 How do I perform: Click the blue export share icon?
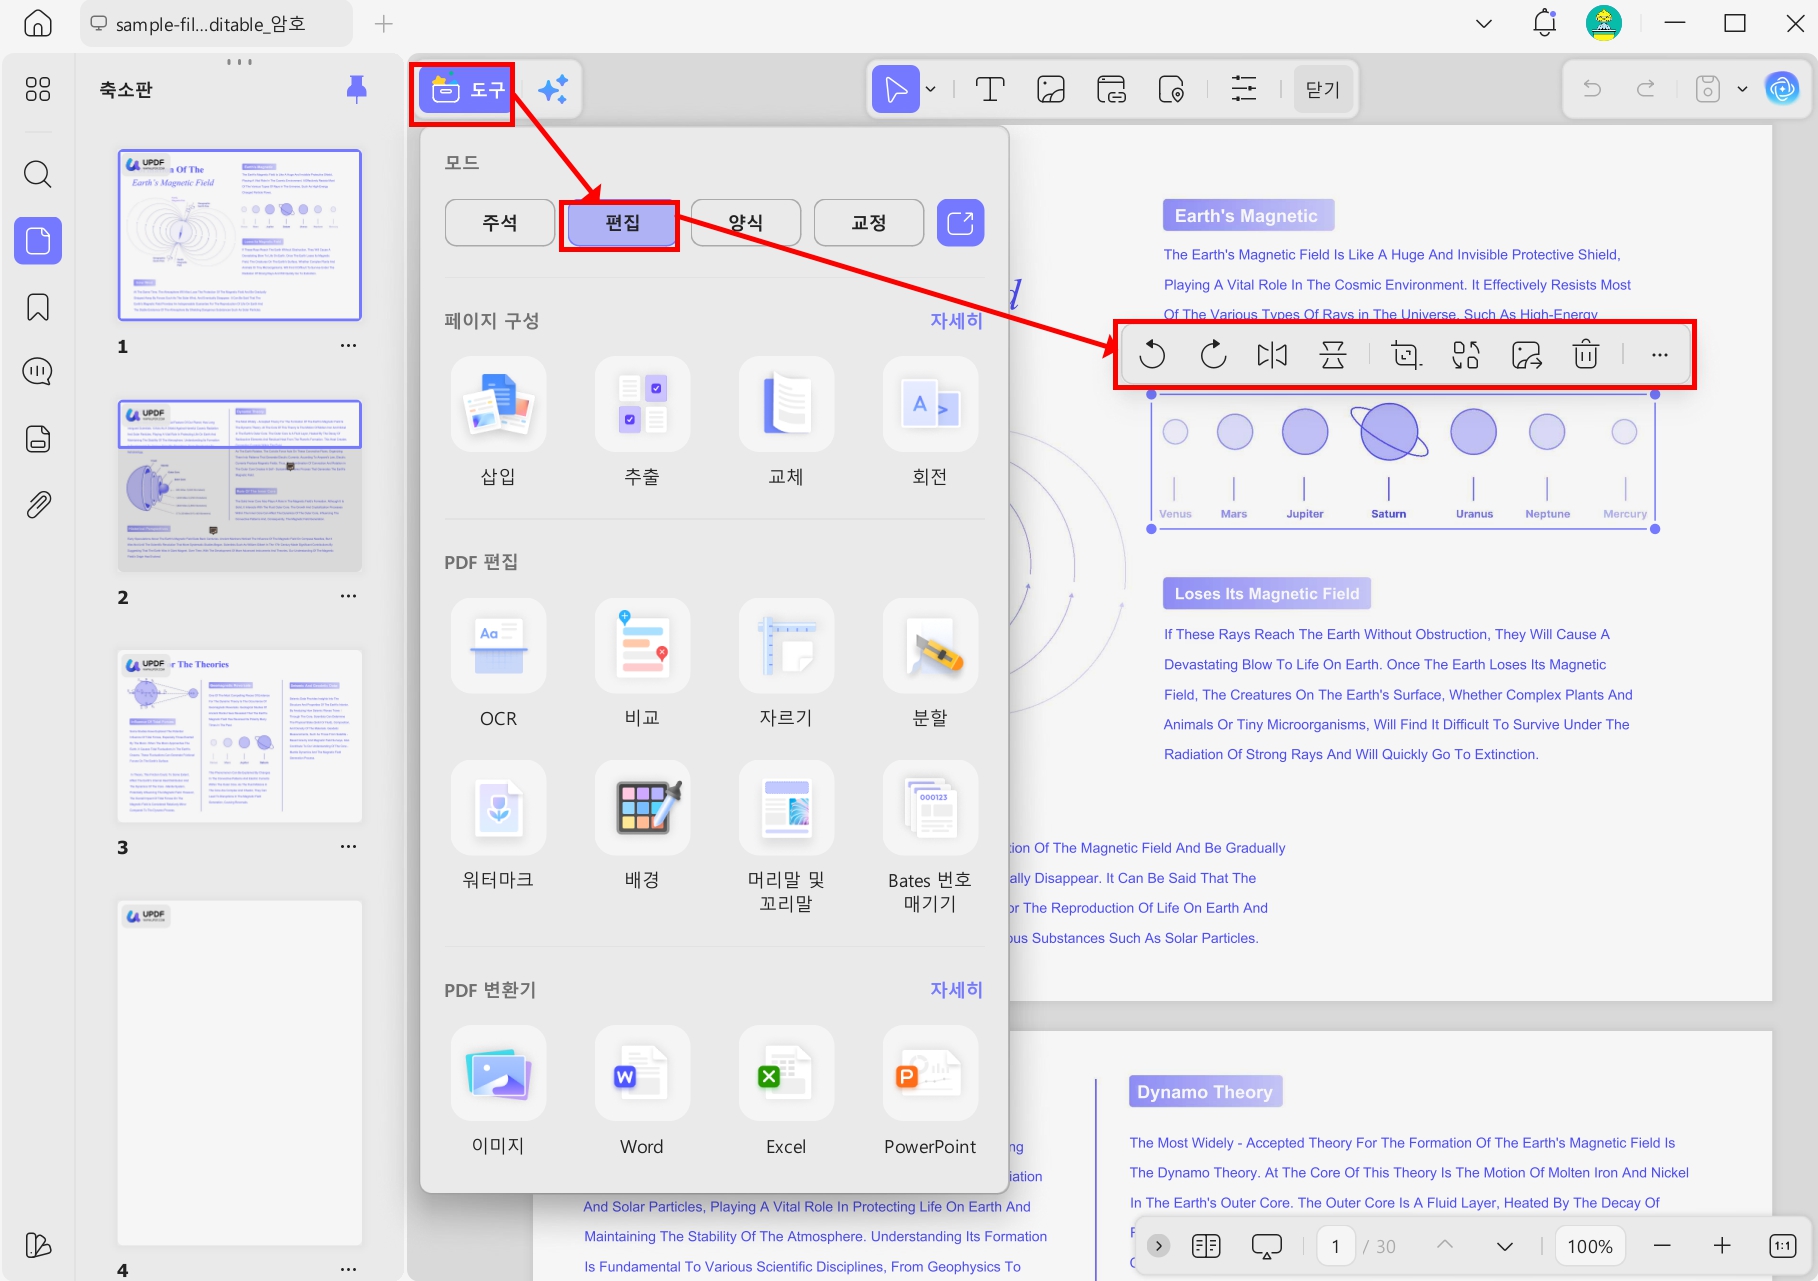tap(960, 222)
